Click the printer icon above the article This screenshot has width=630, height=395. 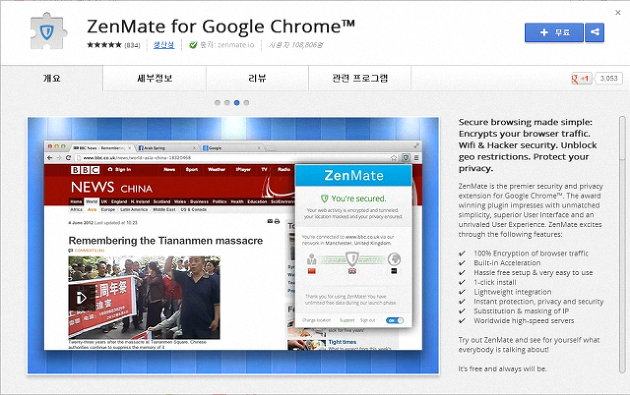(277, 221)
